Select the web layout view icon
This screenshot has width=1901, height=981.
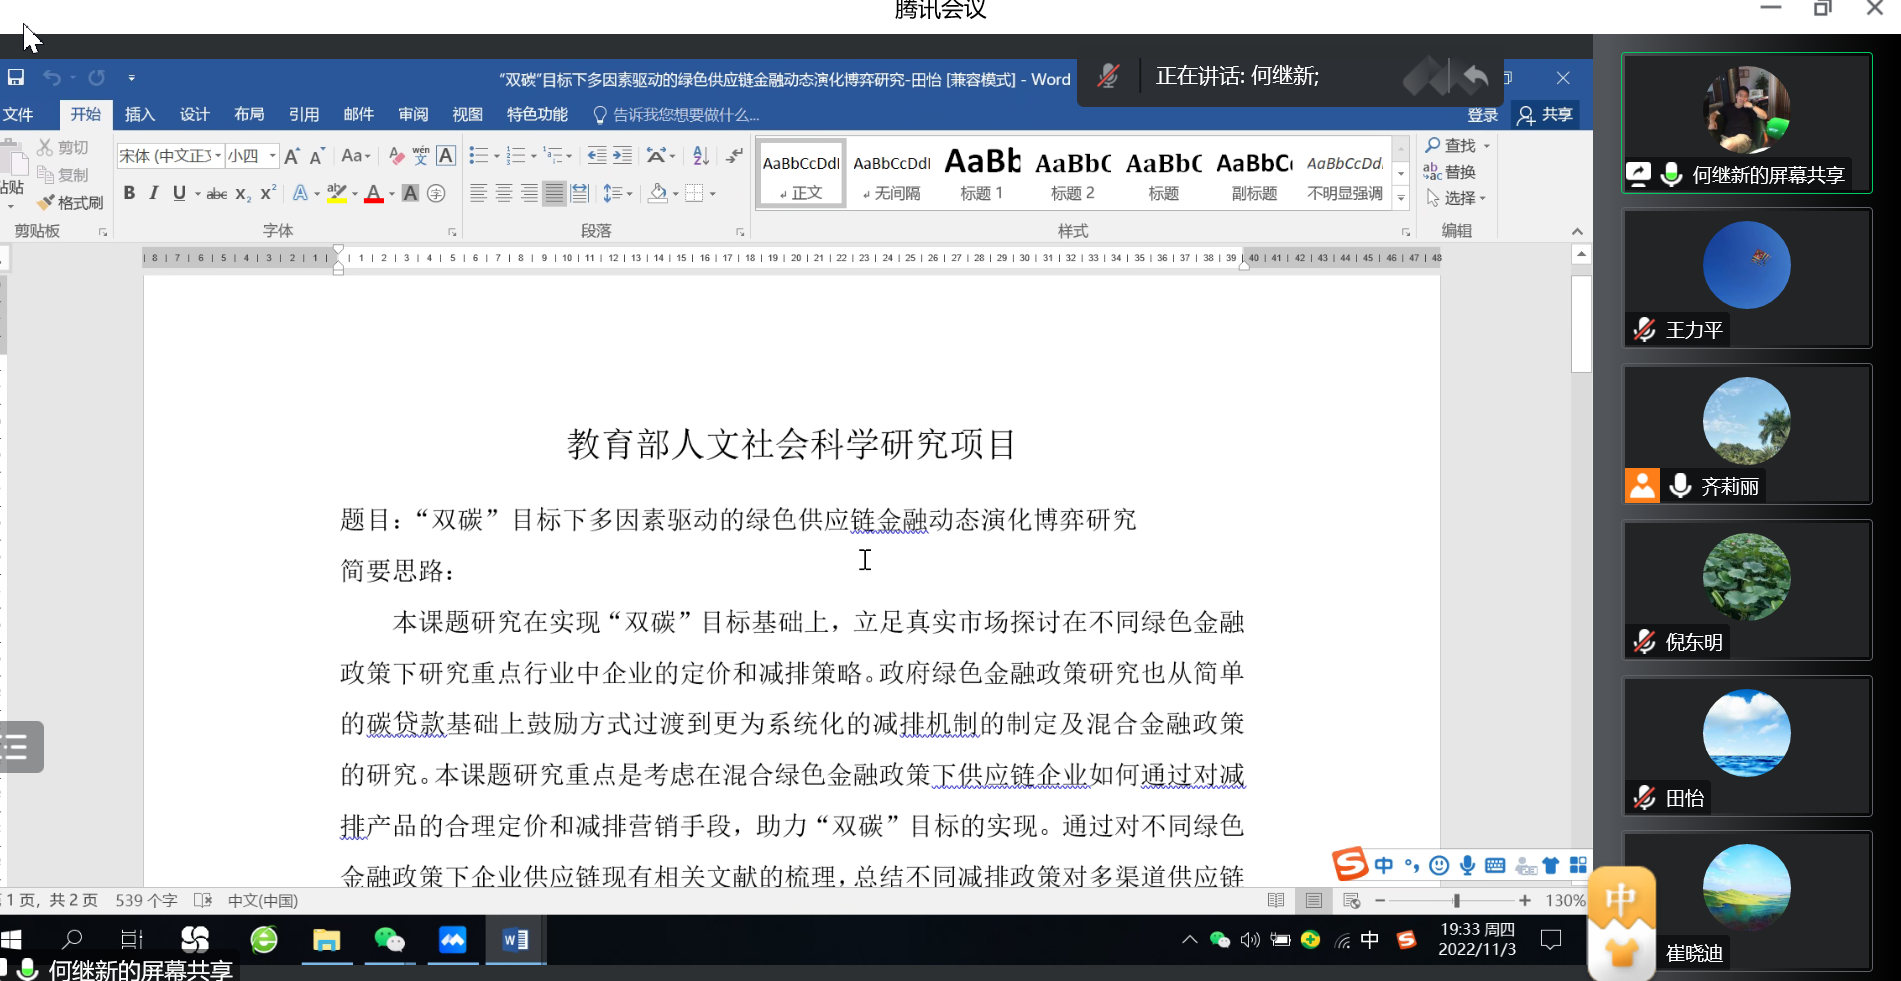[1351, 901]
